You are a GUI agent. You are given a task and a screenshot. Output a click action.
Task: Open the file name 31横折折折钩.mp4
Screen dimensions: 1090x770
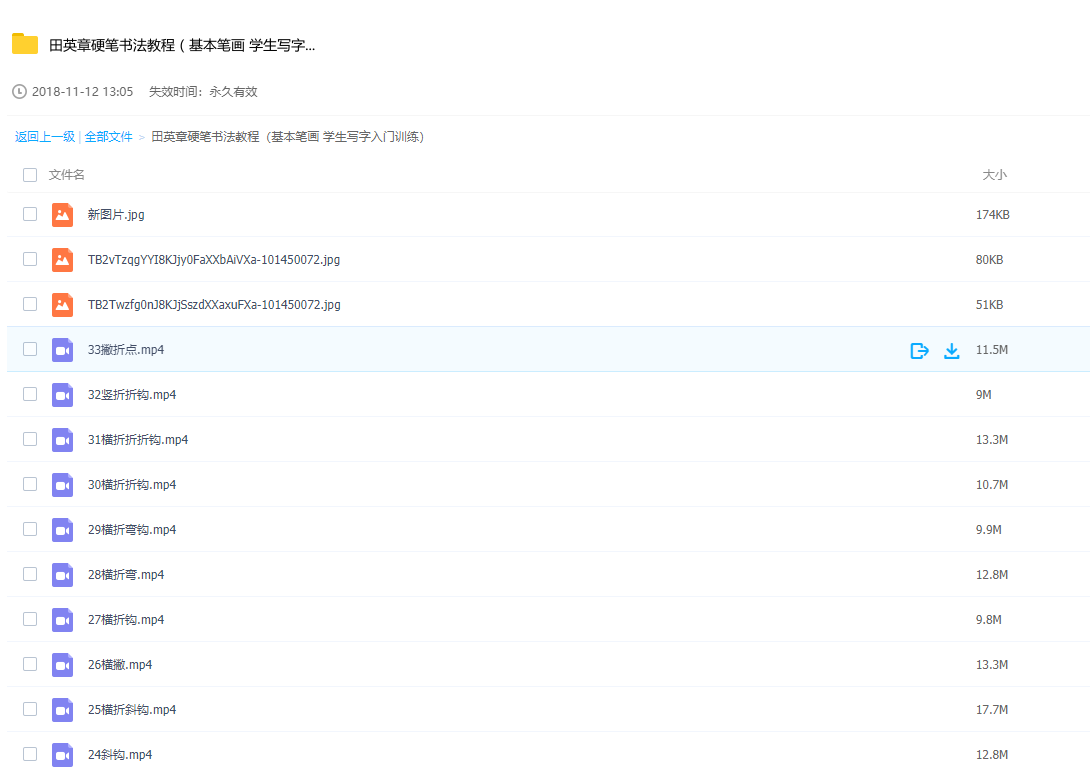[x=138, y=440]
